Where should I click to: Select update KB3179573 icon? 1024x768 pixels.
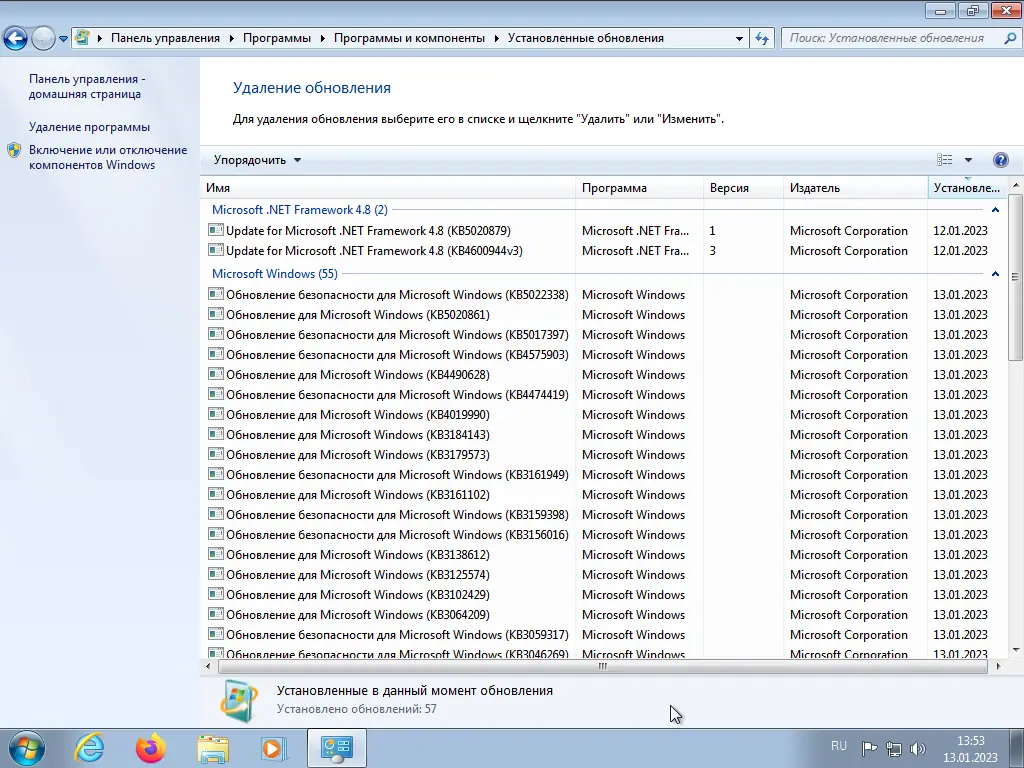(216, 454)
